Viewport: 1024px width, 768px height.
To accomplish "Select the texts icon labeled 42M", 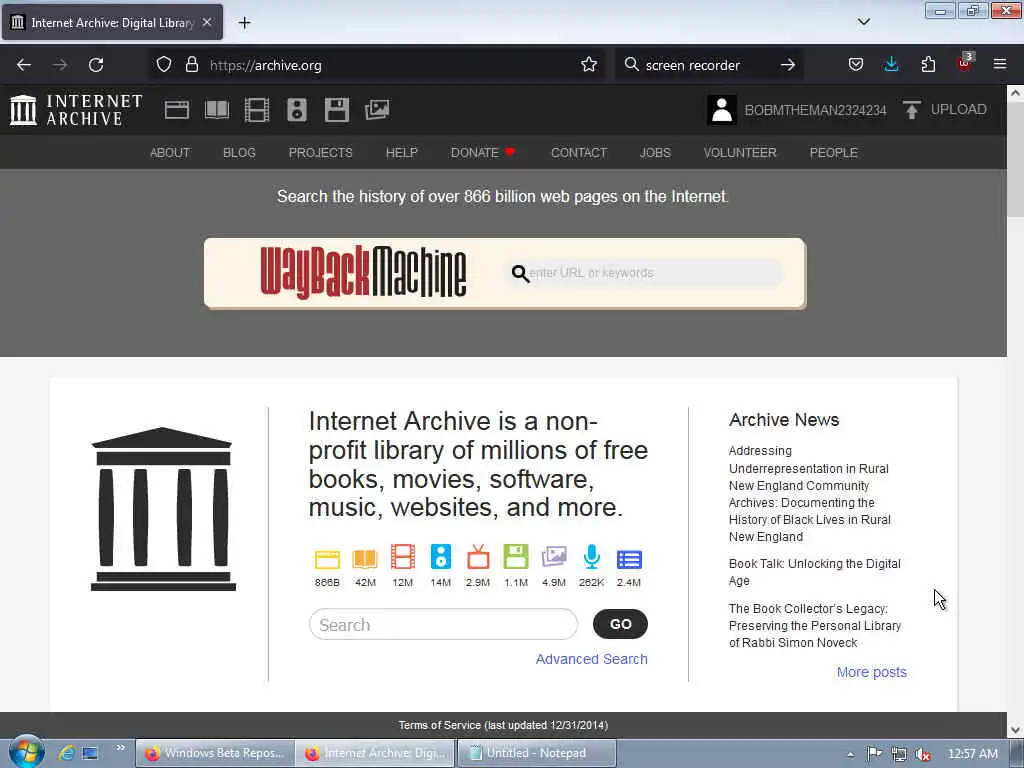I will tap(365, 559).
